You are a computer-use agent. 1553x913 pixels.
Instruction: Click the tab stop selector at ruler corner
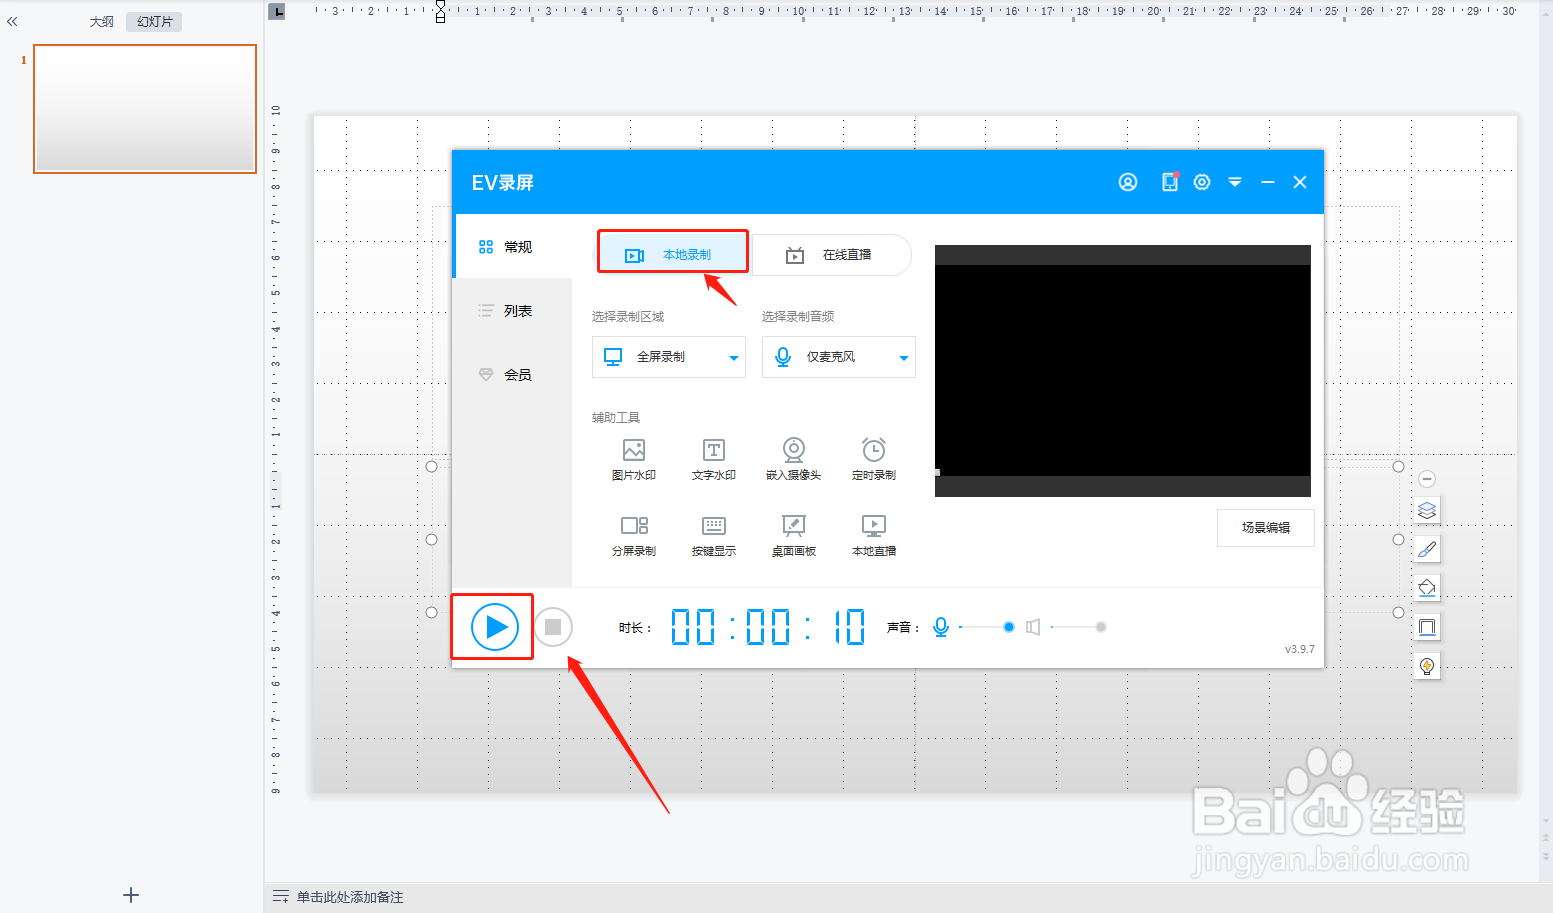tap(278, 11)
